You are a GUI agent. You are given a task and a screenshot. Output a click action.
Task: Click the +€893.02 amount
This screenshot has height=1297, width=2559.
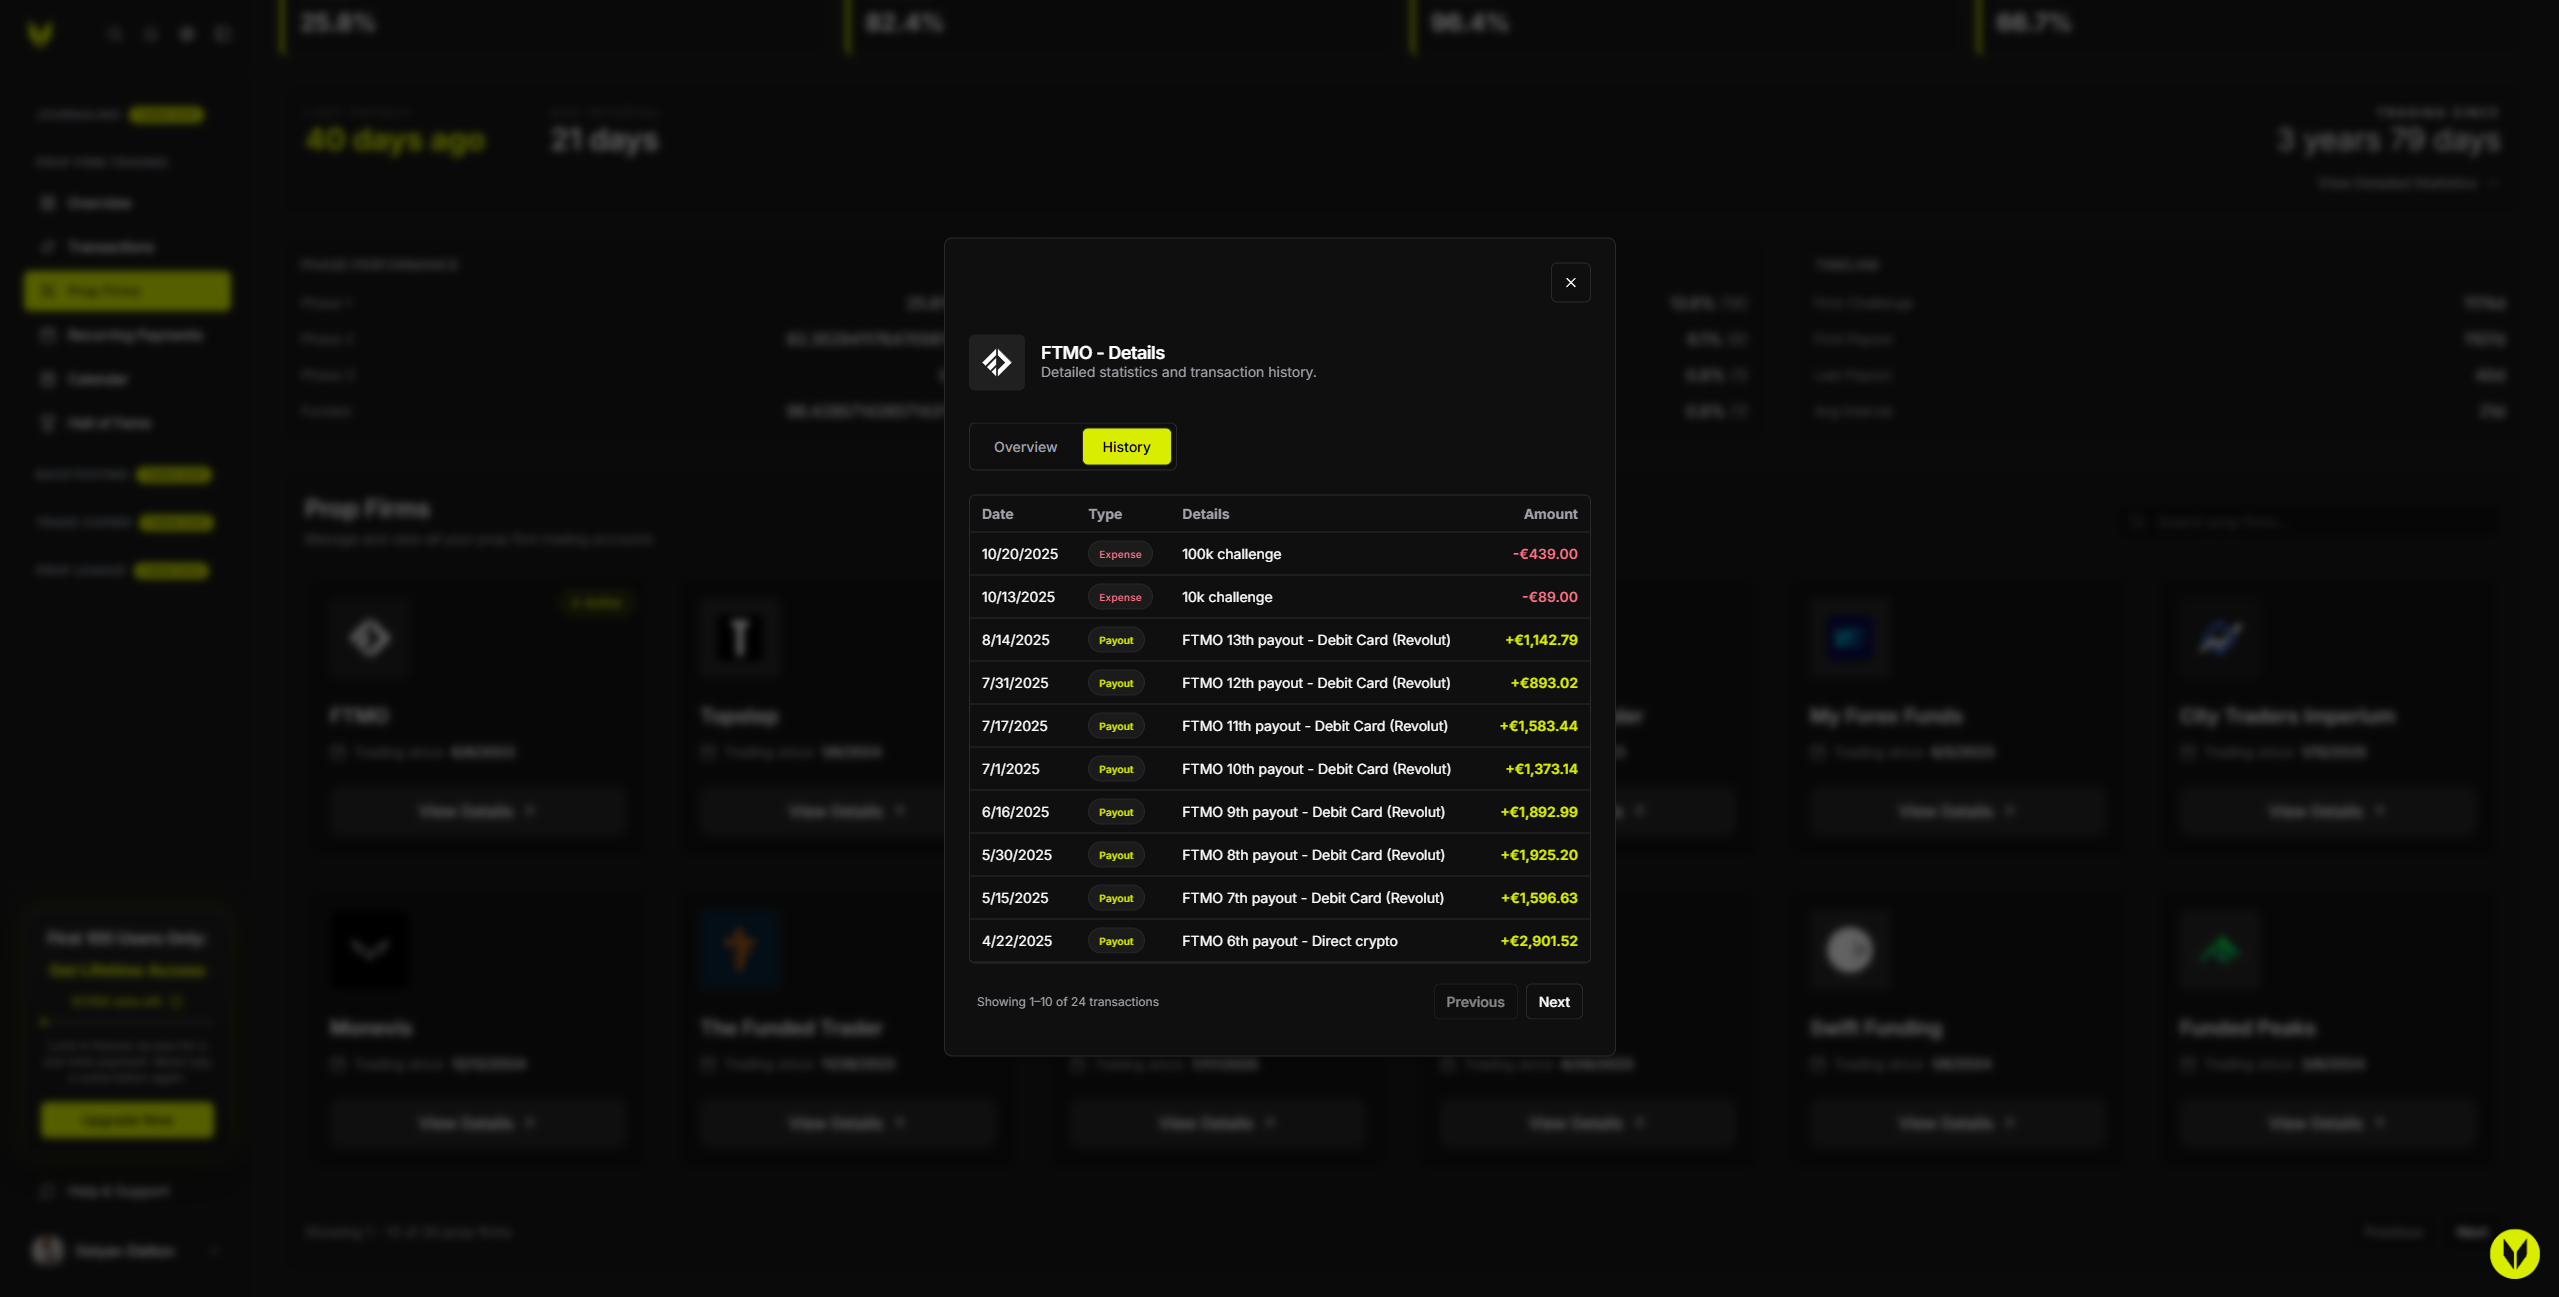(x=1543, y=683)
